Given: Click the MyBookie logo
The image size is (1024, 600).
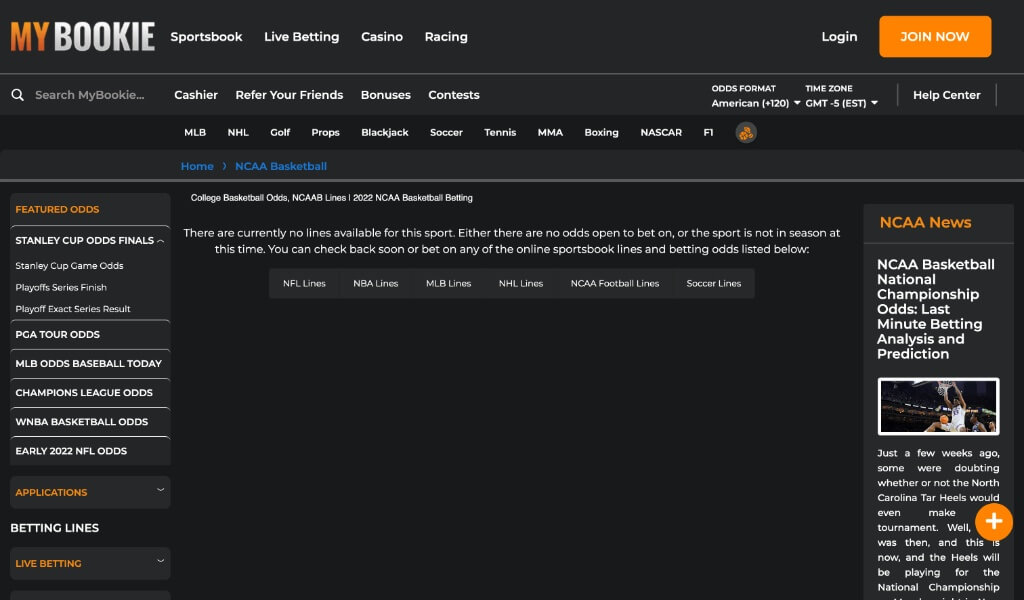Looking at the screenshot, I should pos(82,37).
